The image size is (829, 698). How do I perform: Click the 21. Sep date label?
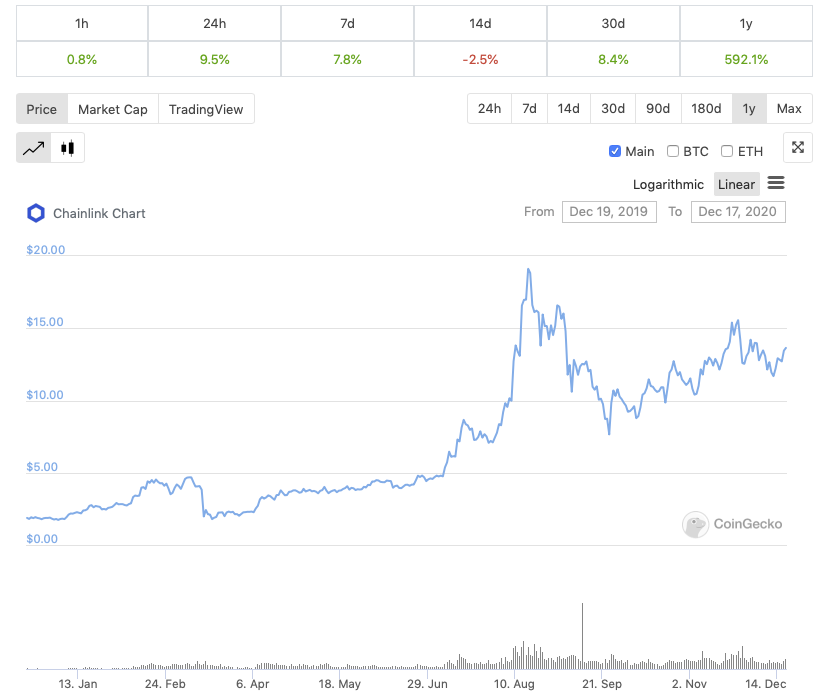(602, 684)
